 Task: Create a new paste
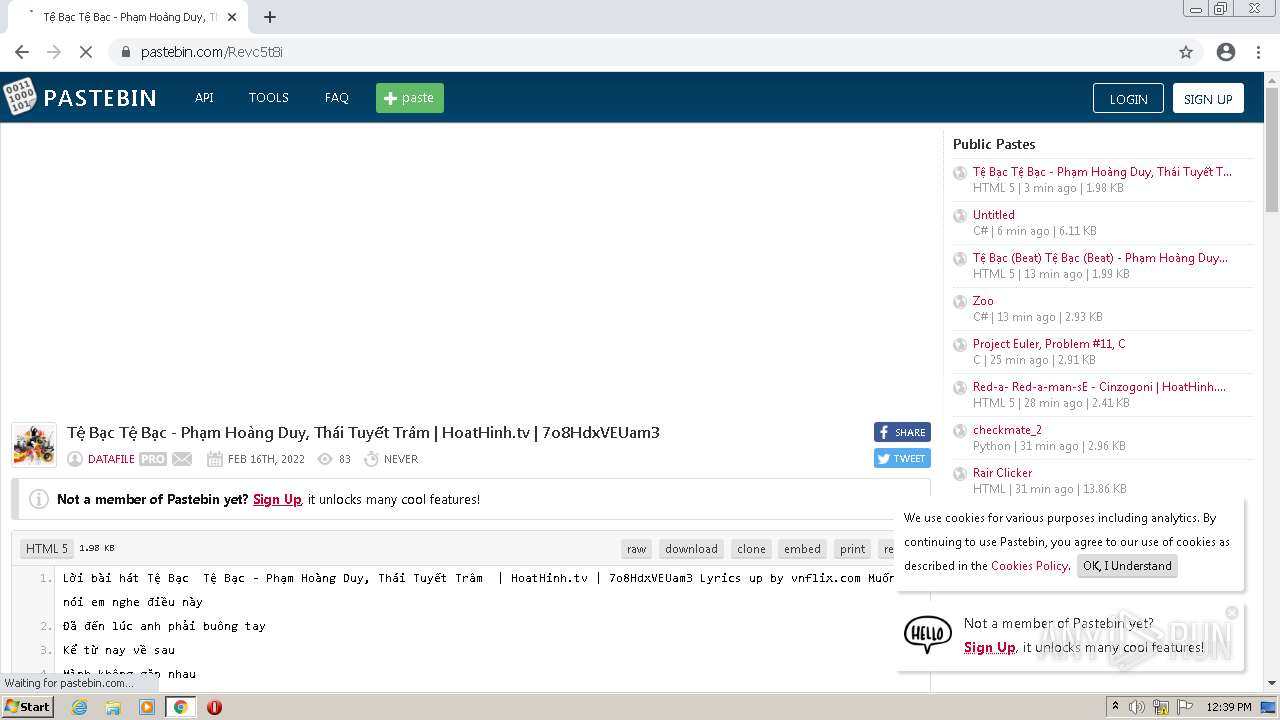(410, 98)
